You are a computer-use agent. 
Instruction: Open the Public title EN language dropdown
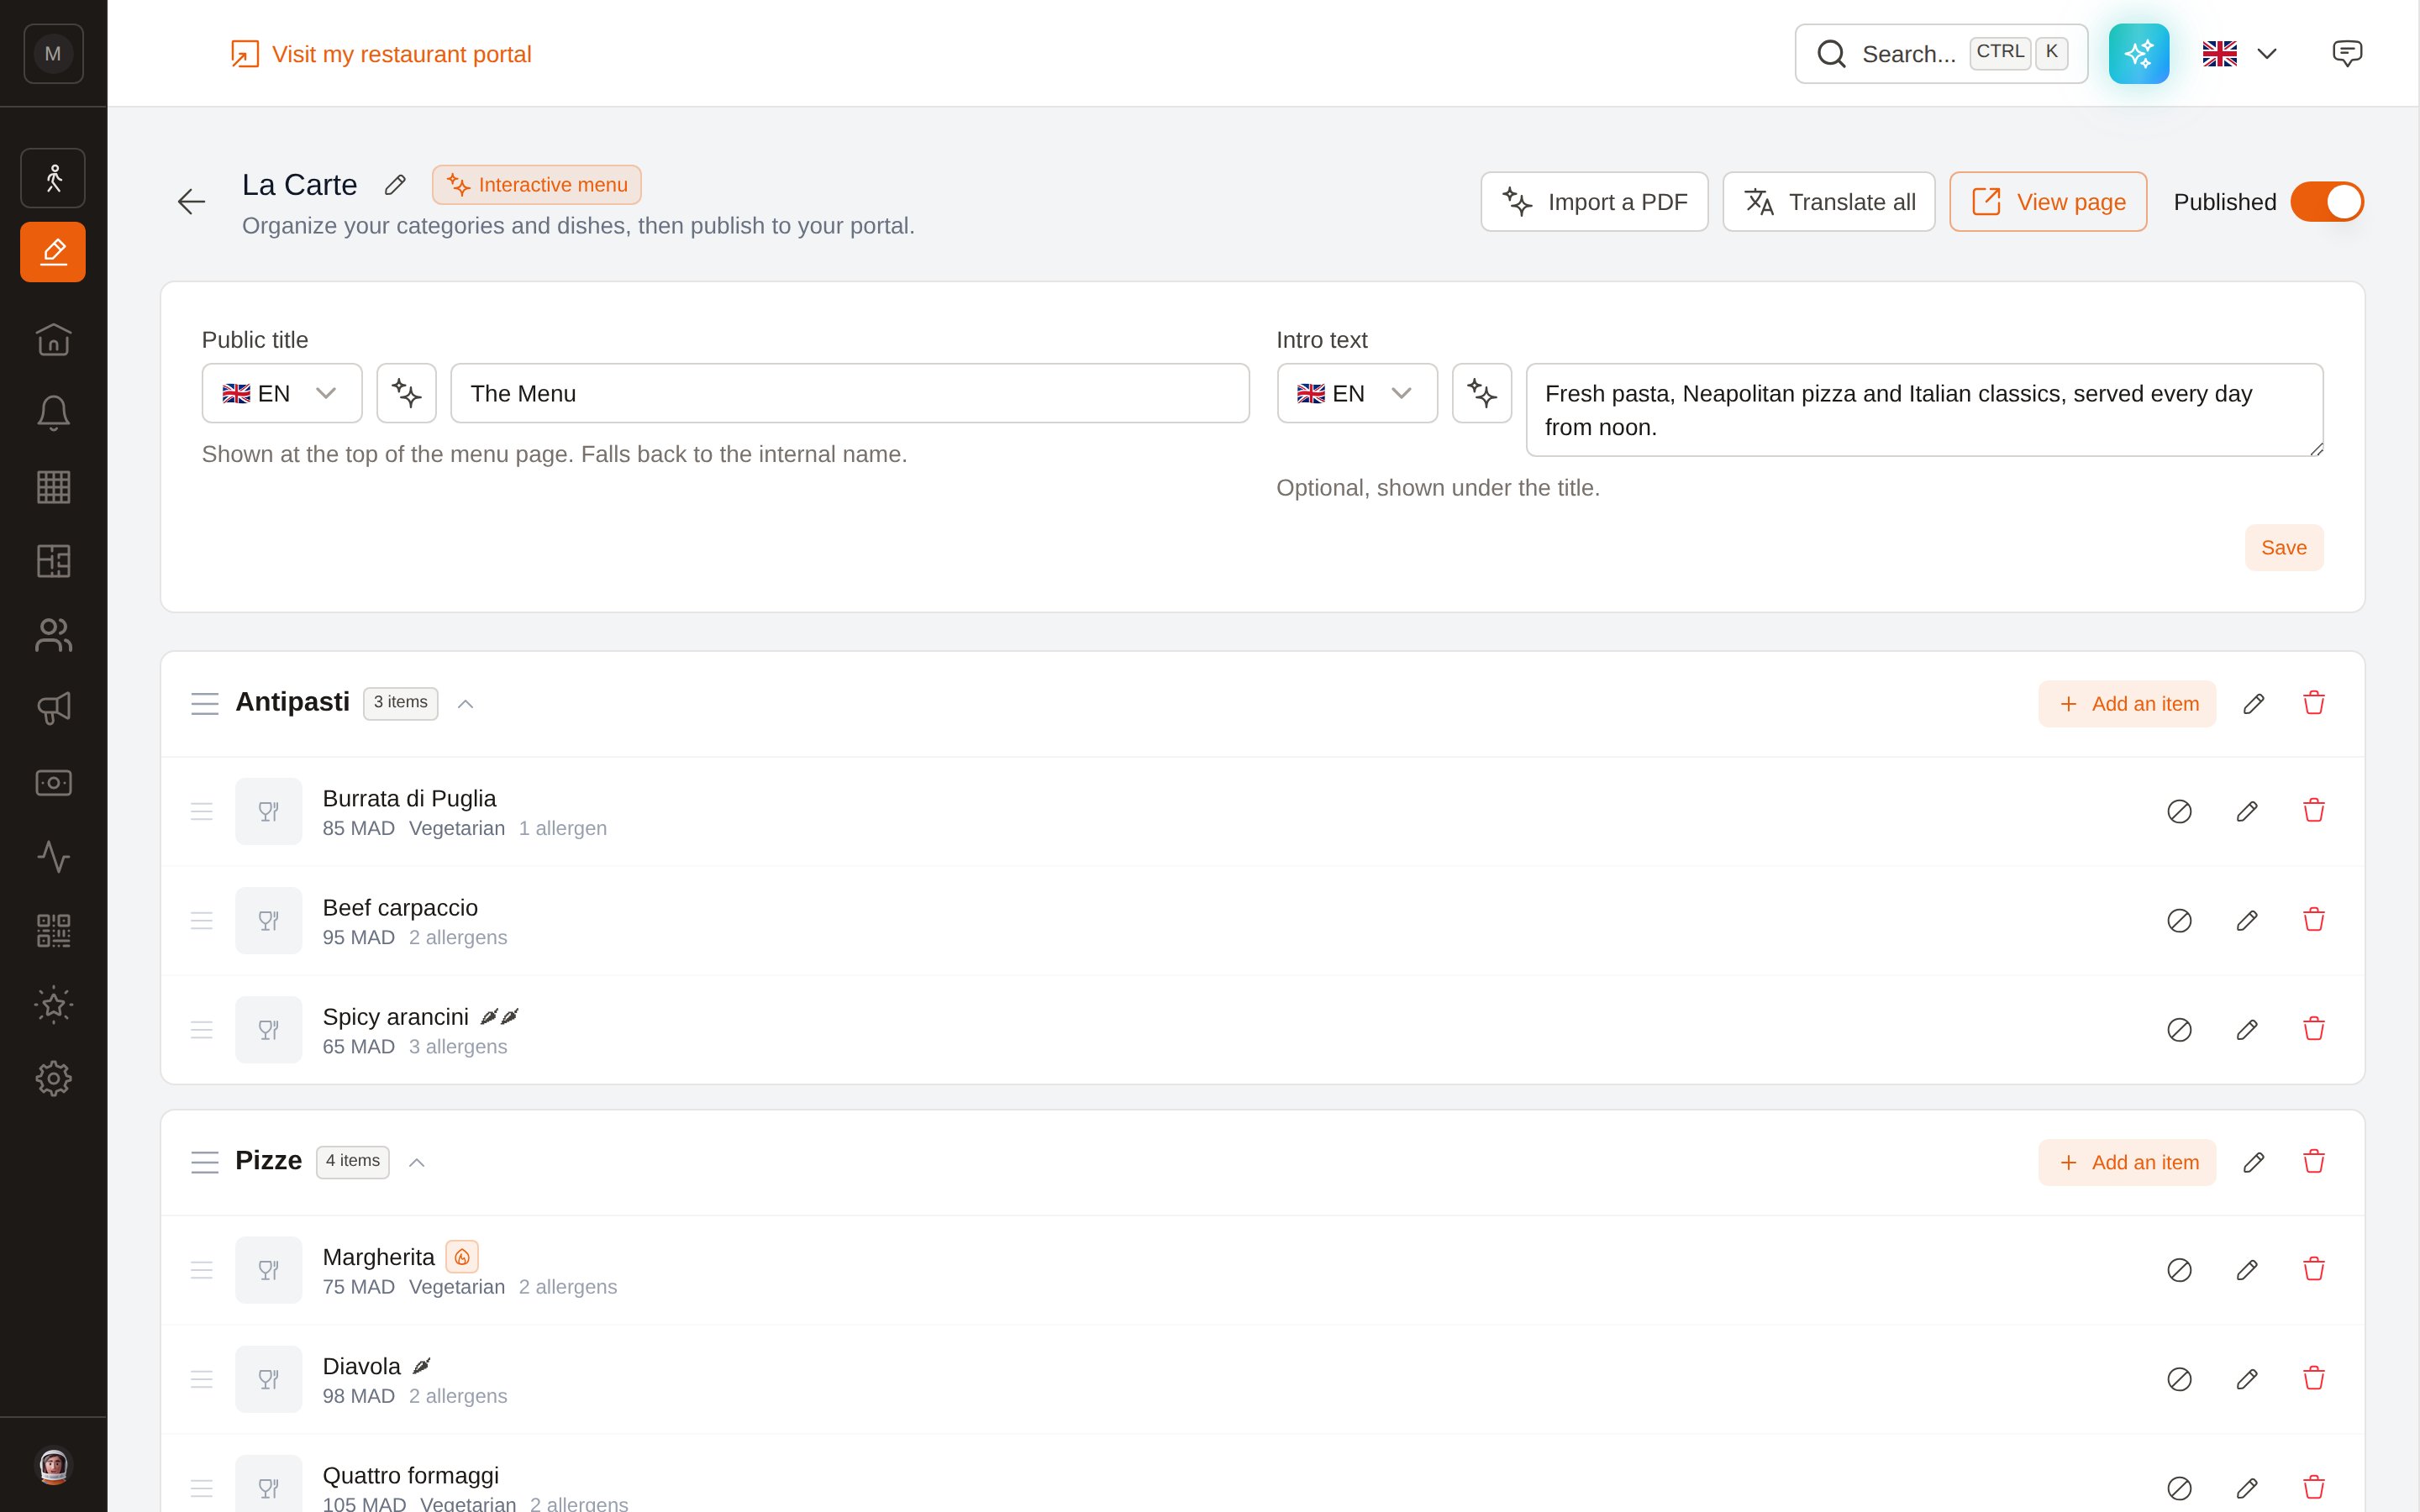click(282, 393)
